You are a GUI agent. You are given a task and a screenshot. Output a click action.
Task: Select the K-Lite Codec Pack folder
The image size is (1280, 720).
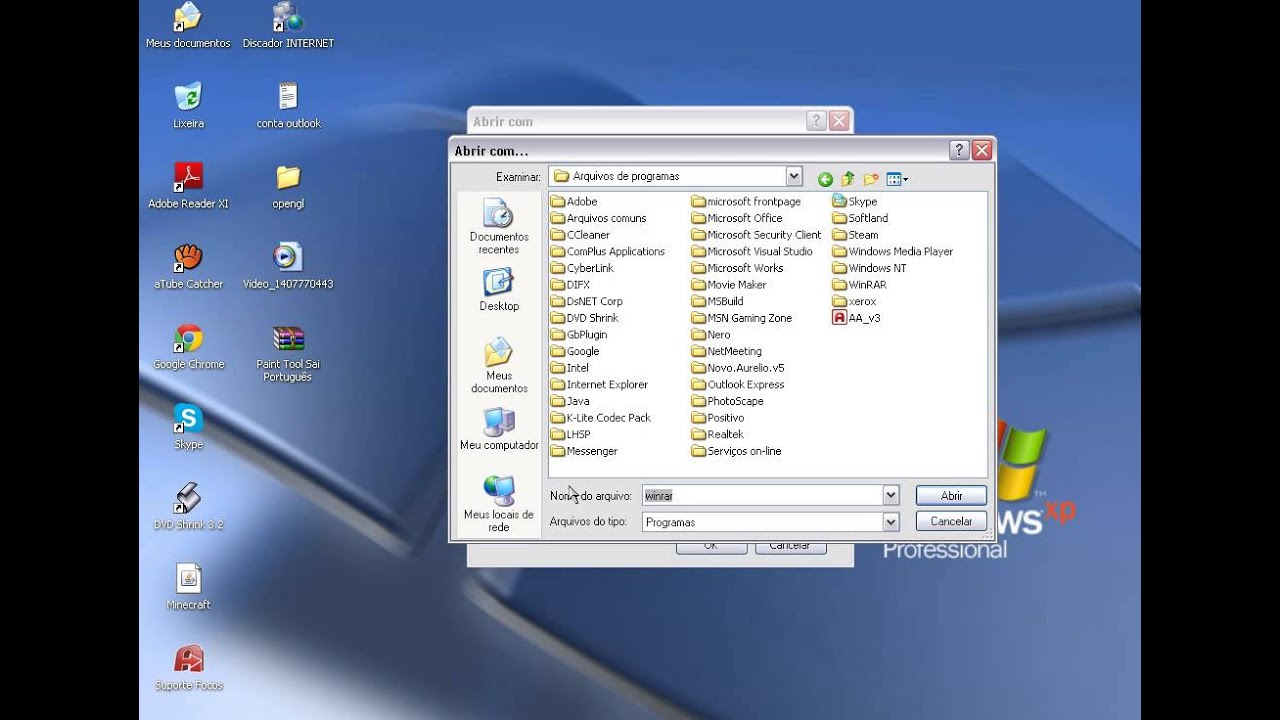coord(601,418)
